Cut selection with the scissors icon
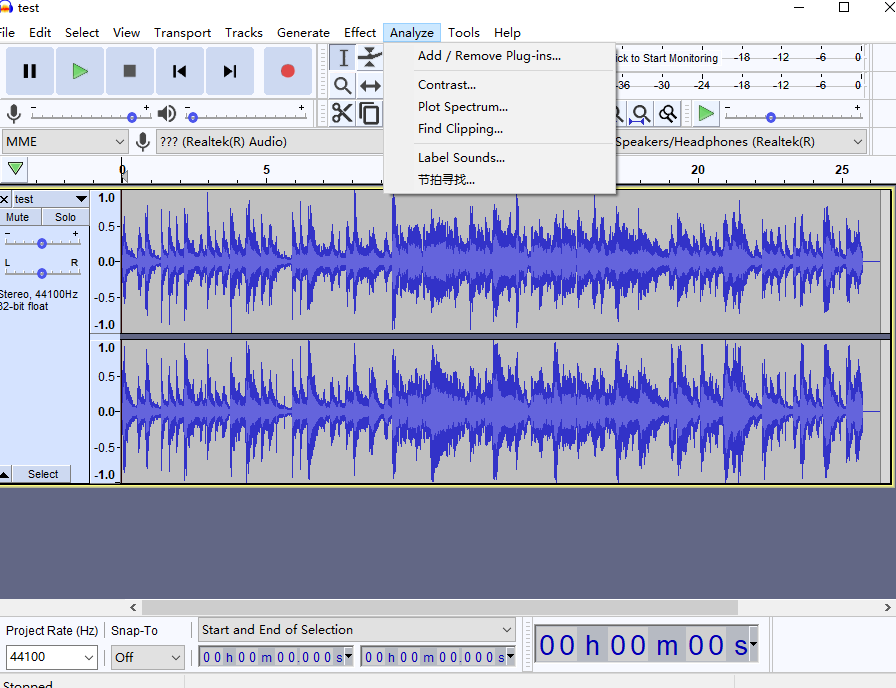This screenshot has height=688, width=896. pyautogui.click(x=342, y=113)
